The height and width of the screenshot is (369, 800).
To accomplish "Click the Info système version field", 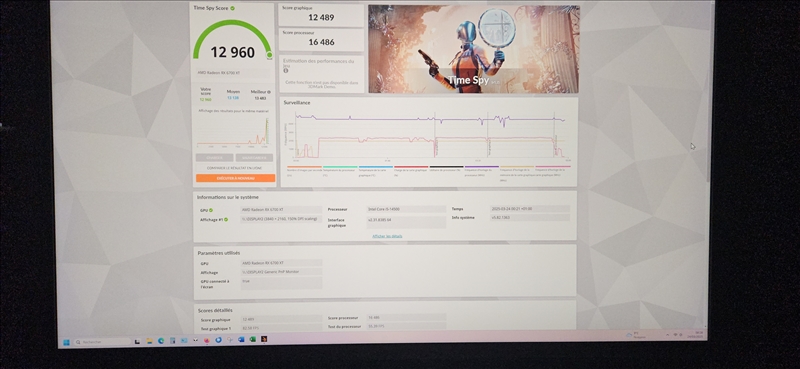I will tap(530, 218).
